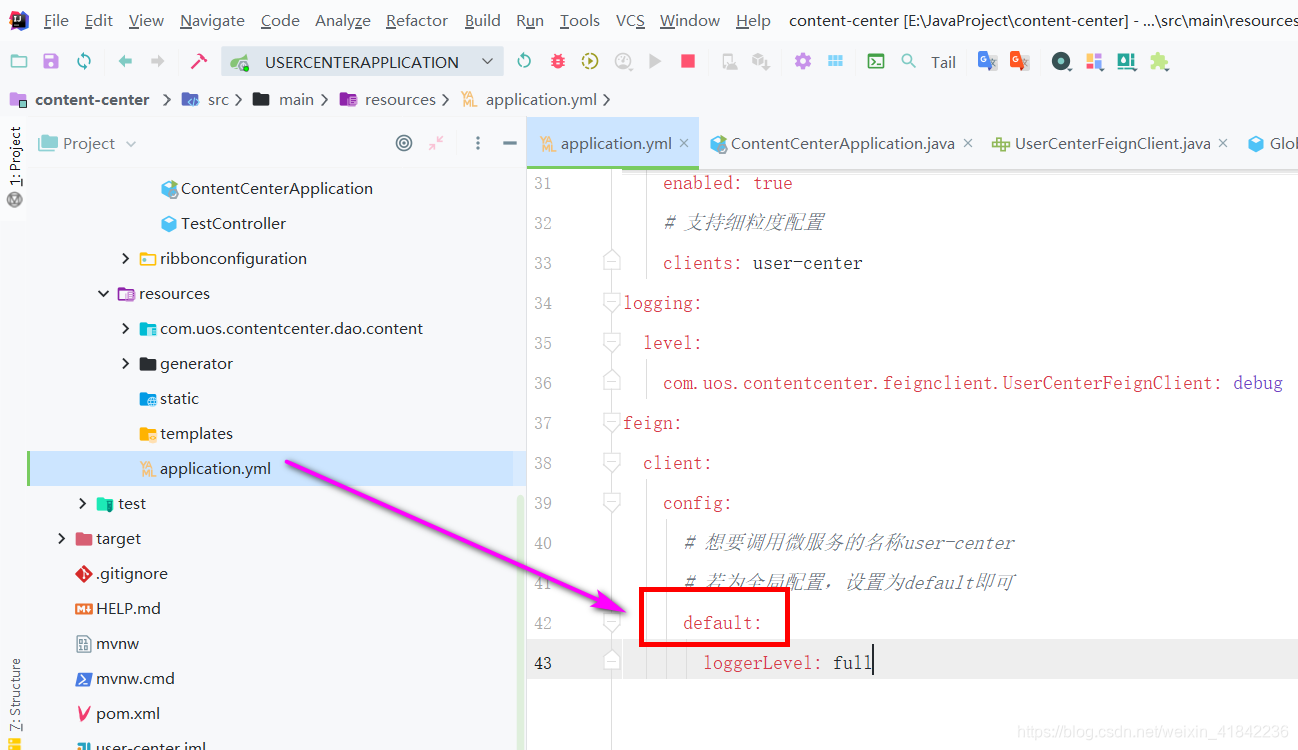1298x750 pixels.
Task: Expand the com.uos.contentcenter.dao.content folder
Action: tap(125, 329)
